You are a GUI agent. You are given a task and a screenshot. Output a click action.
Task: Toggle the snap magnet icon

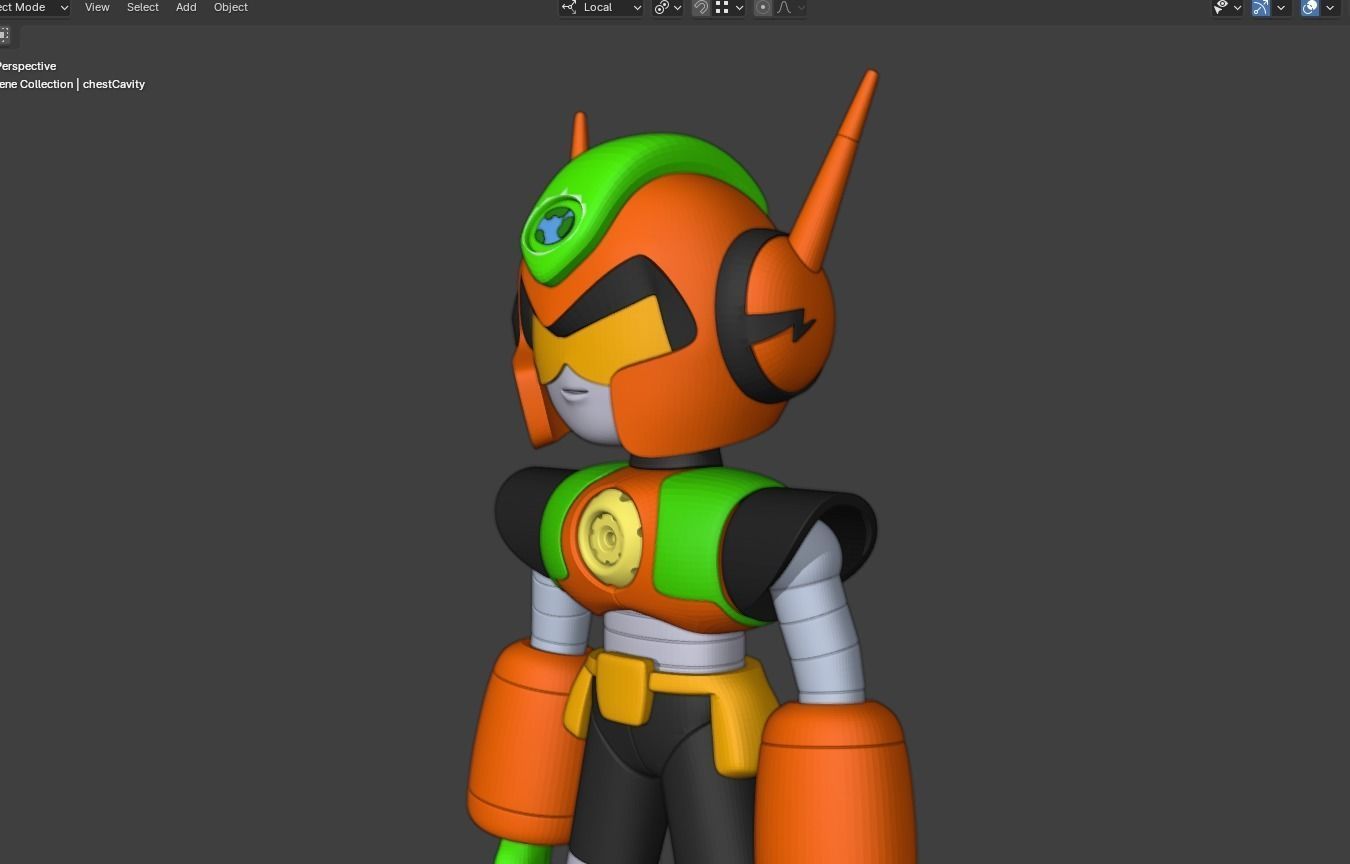point(701,7)
